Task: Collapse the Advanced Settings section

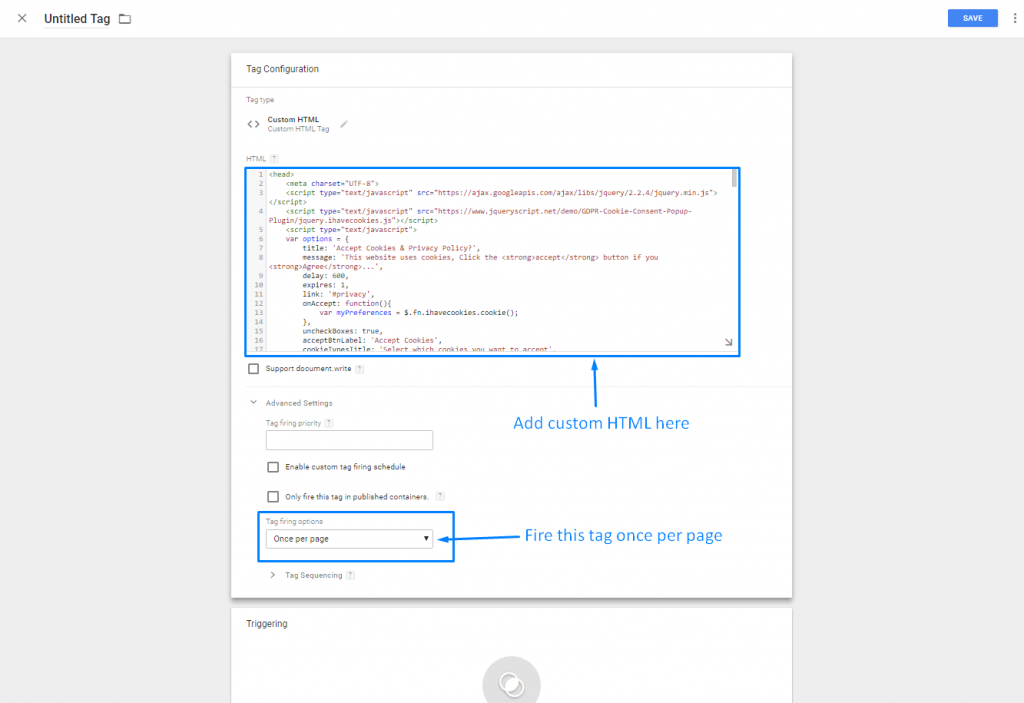Action: point(253,402)
